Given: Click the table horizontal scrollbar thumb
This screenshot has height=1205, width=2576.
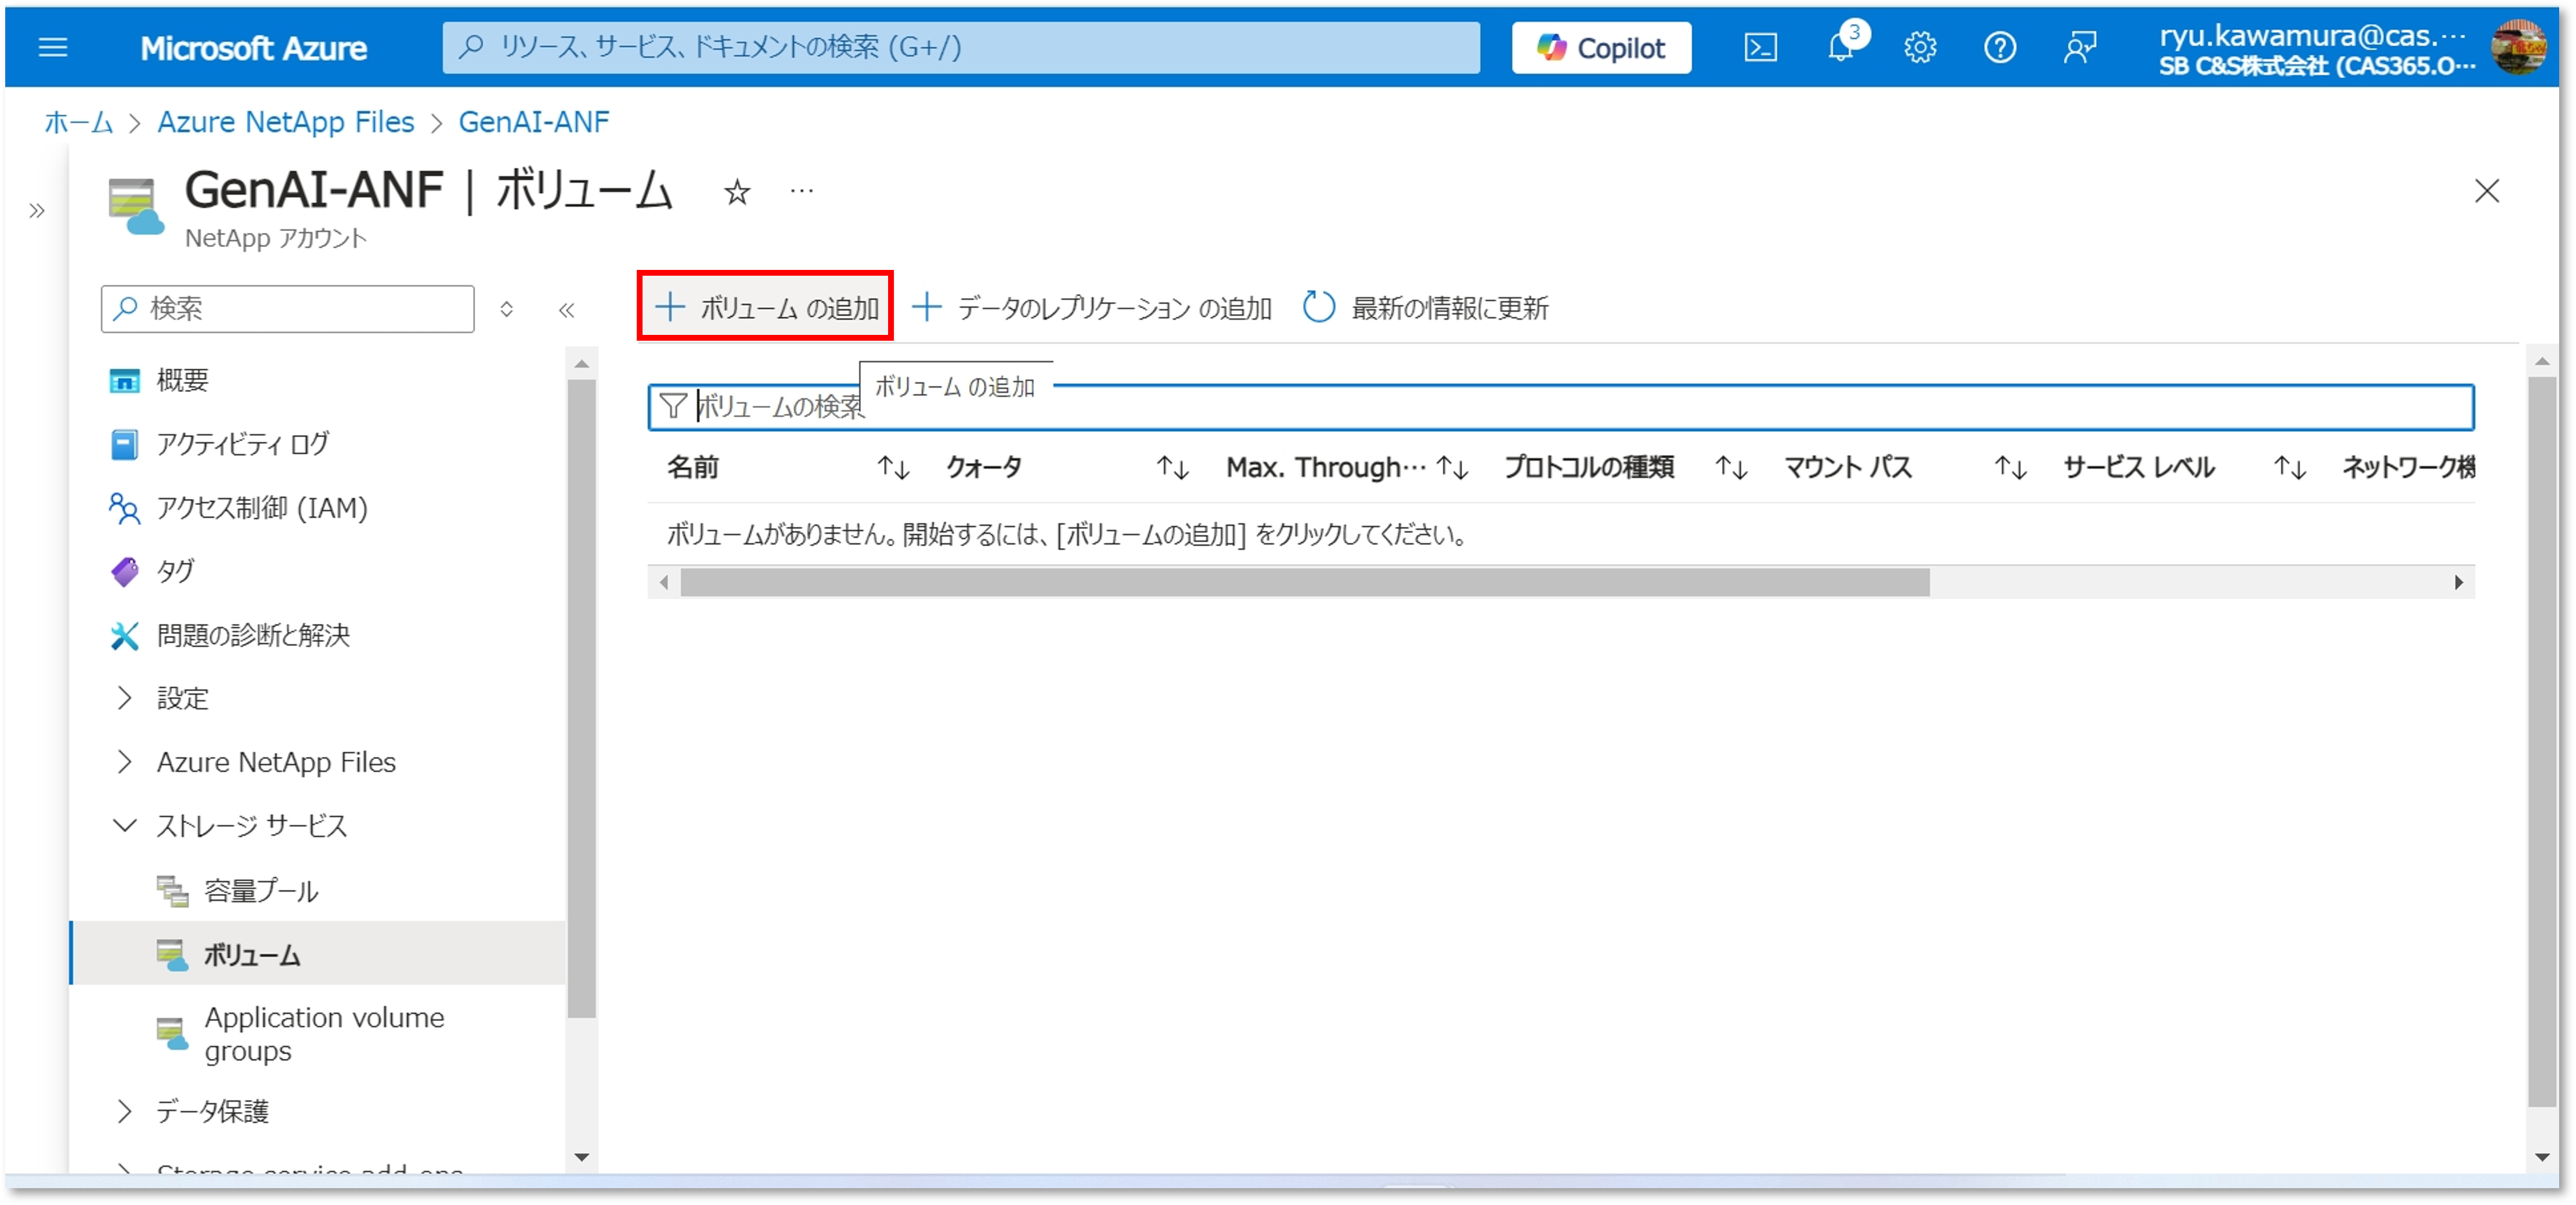Looking at the screenshot, I should coord(1305,582).
